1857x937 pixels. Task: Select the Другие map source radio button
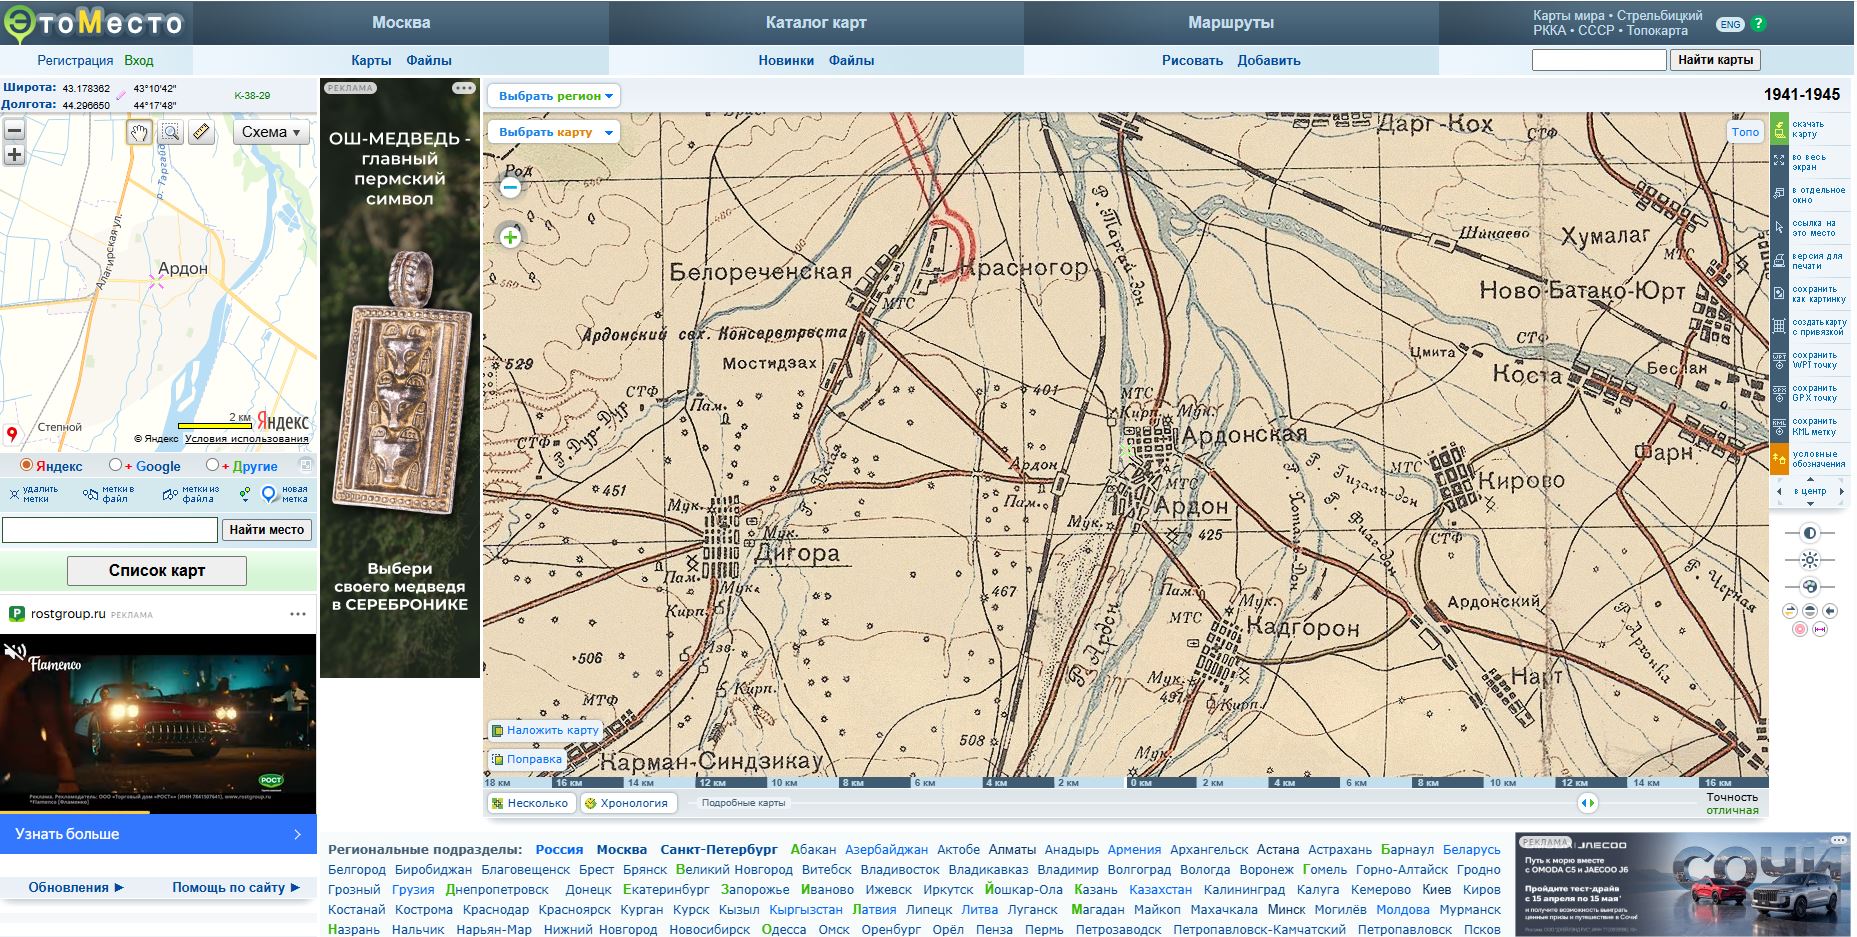point(211,465)
